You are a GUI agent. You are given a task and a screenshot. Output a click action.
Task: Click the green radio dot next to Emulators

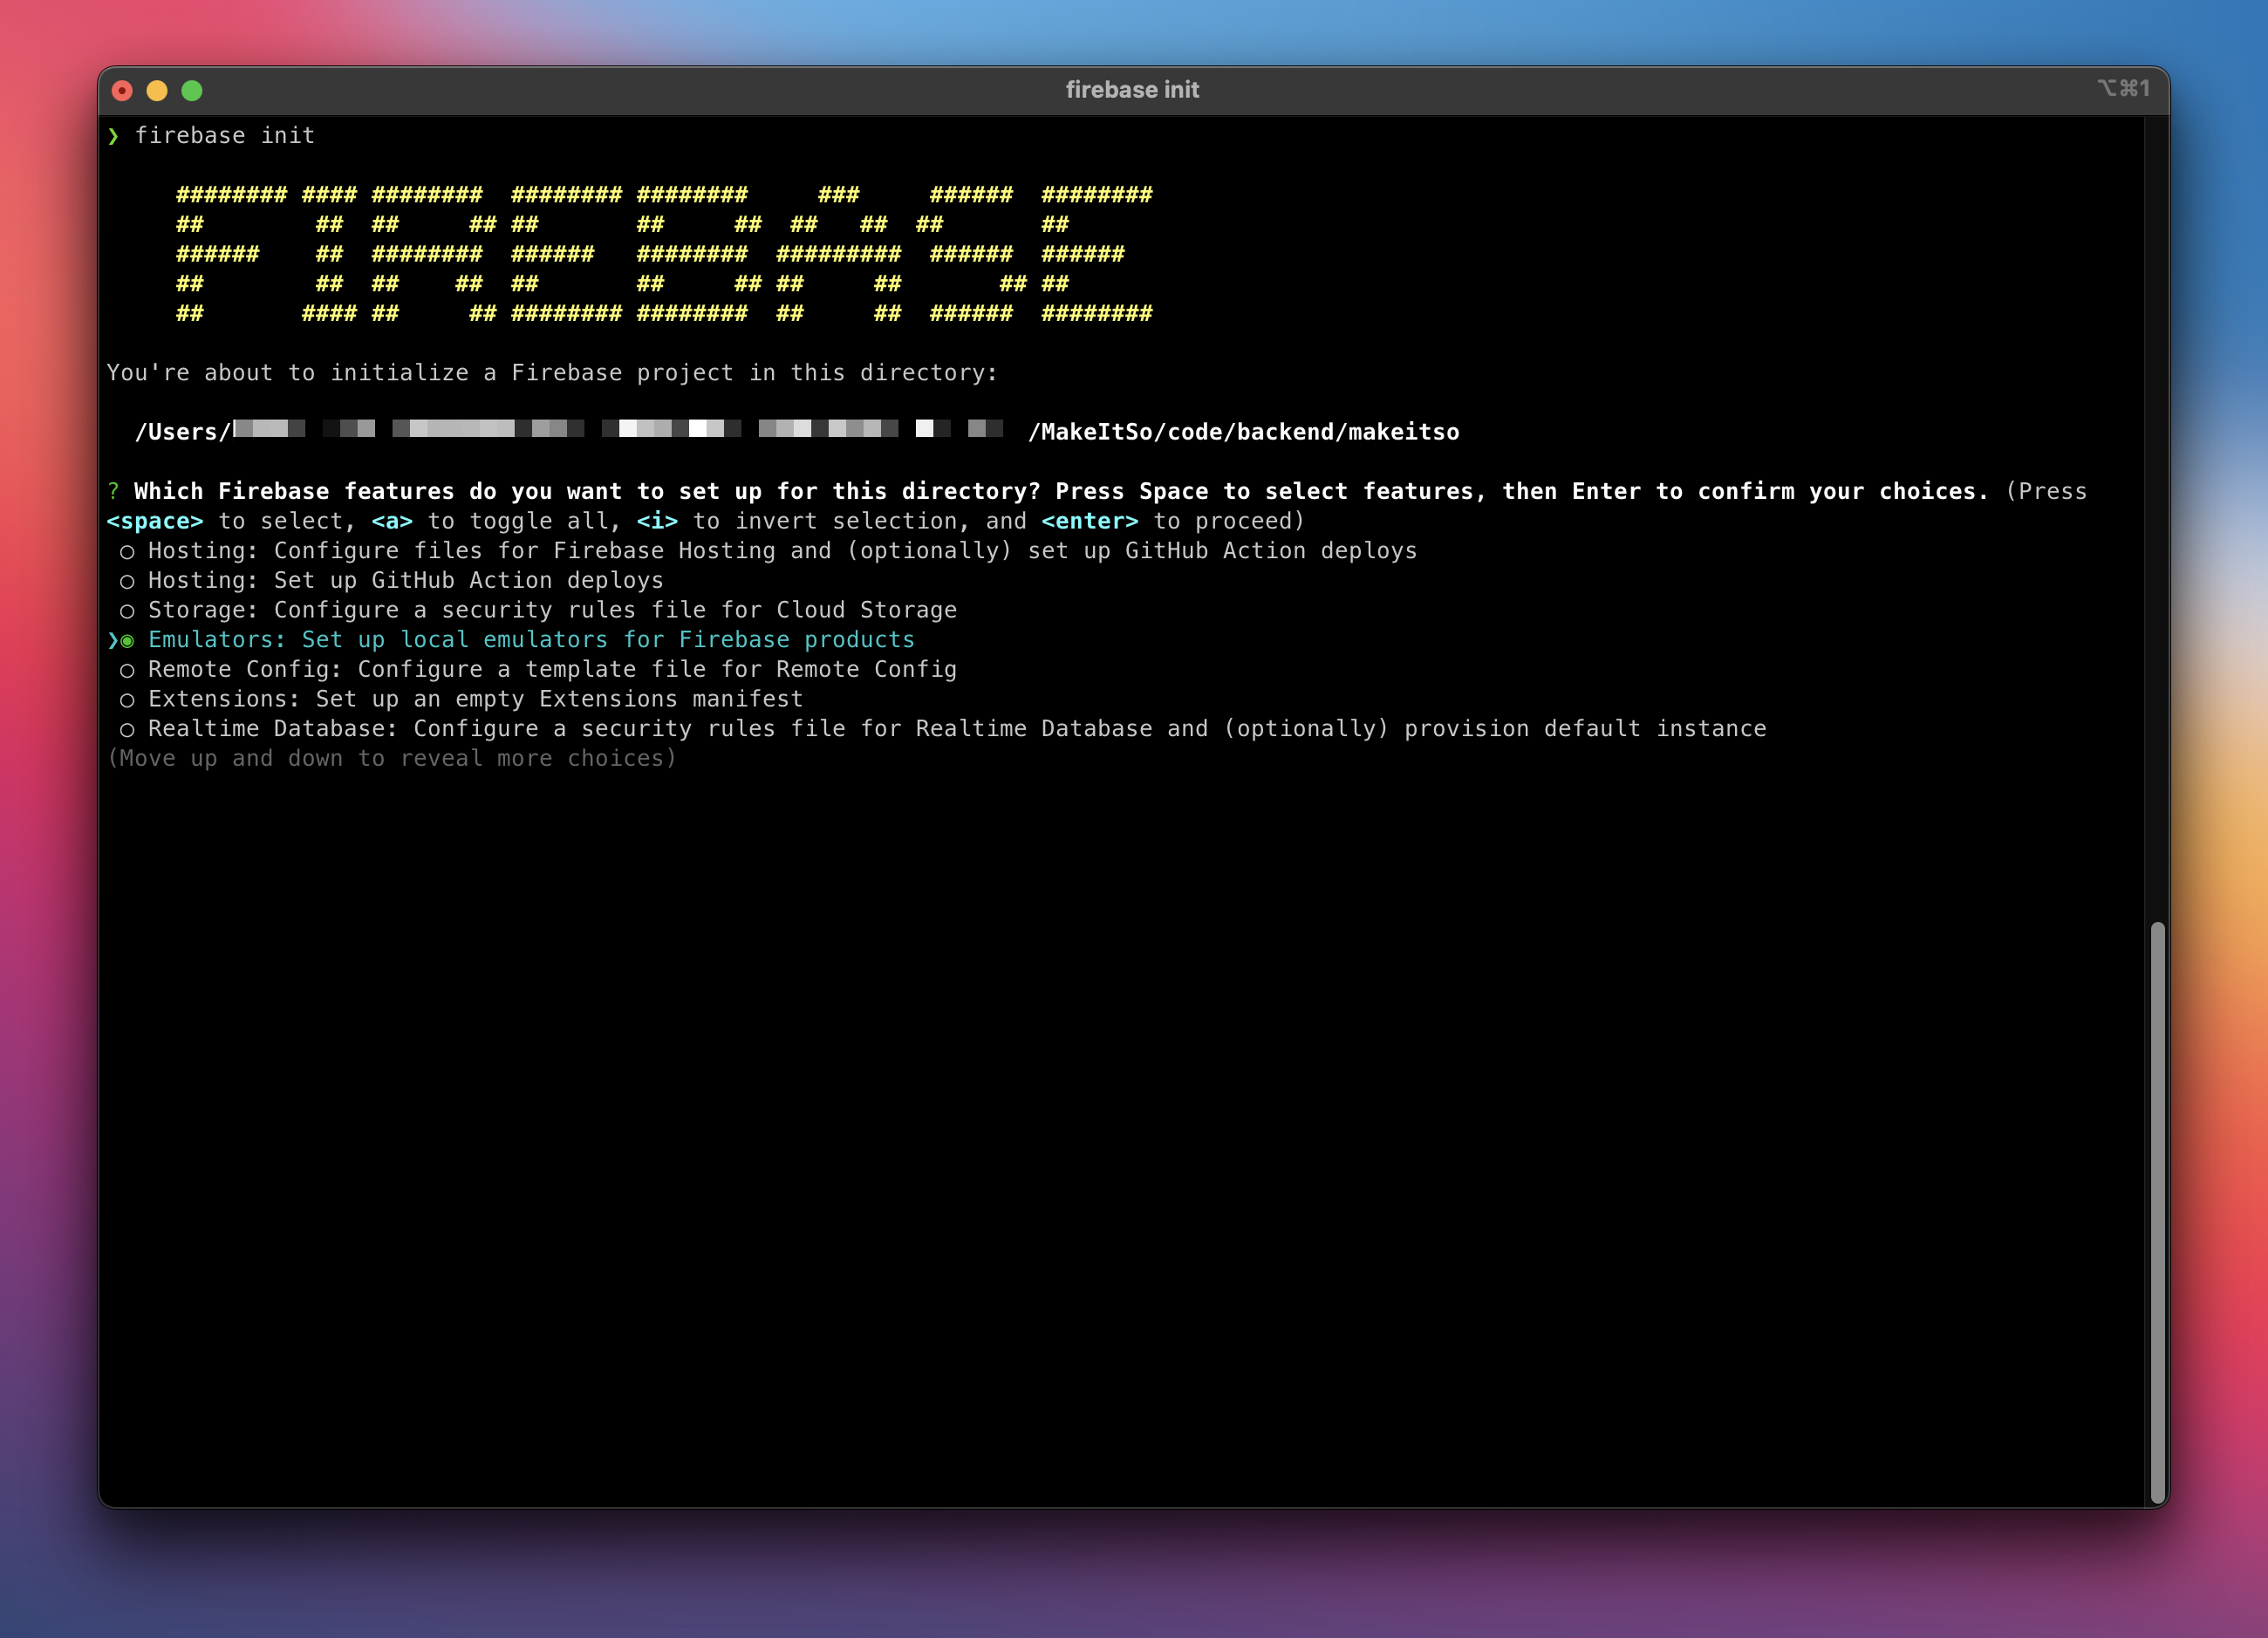click(128, 640)
